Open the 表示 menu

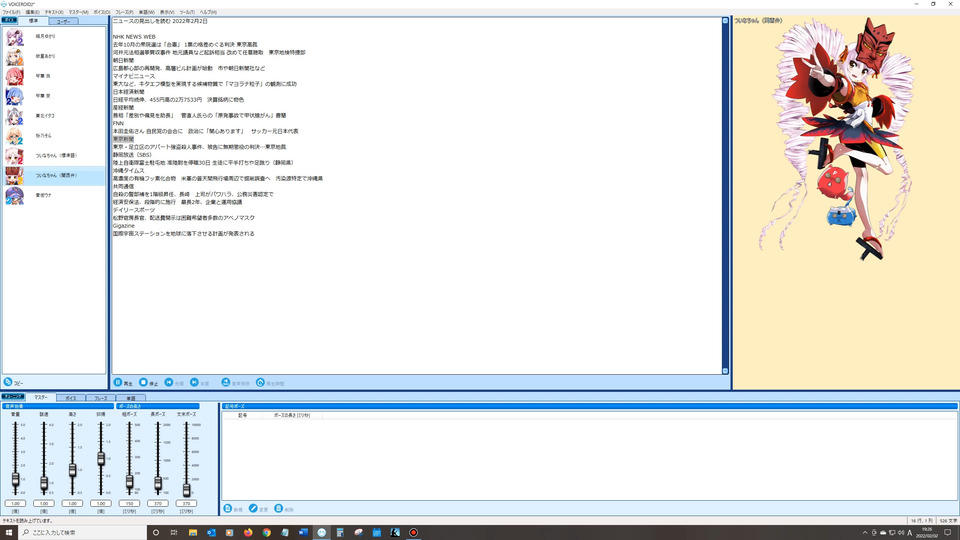[167, 12]
